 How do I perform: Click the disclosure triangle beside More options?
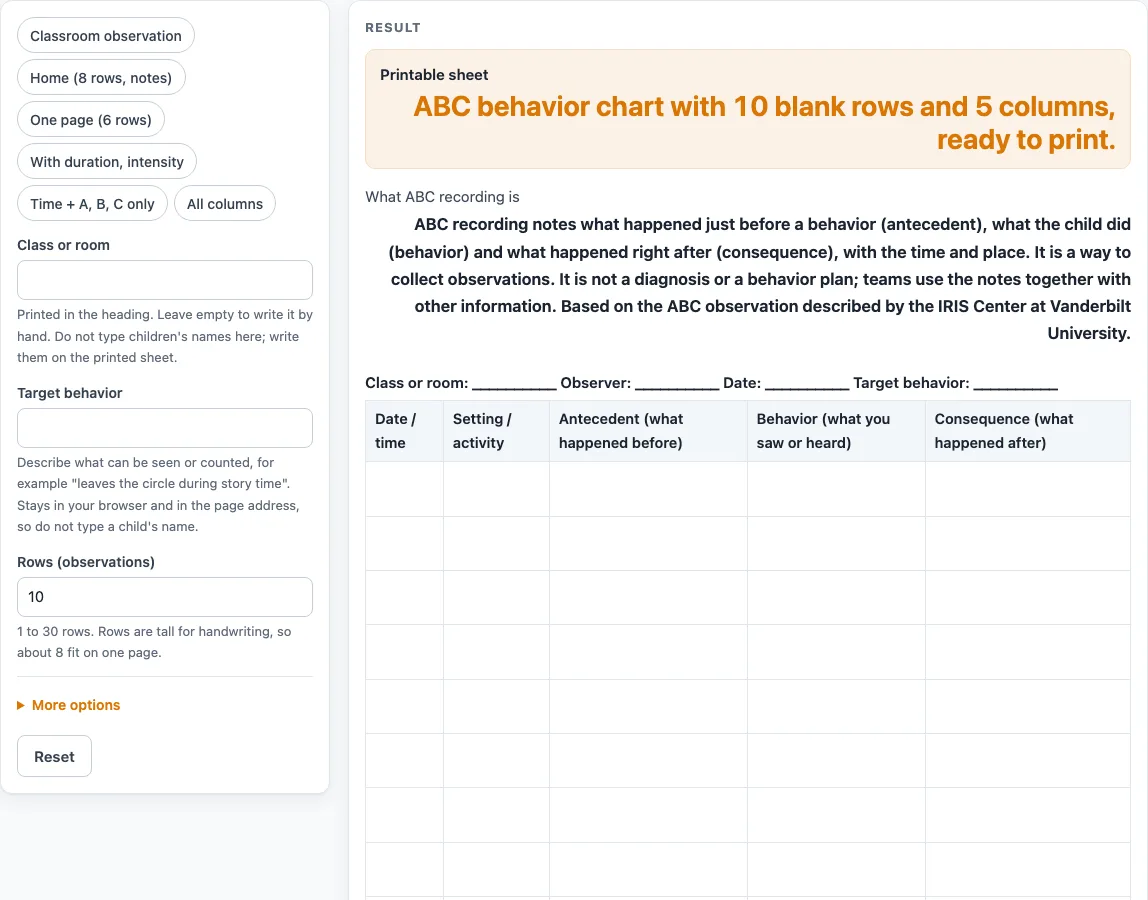point(21,705)
